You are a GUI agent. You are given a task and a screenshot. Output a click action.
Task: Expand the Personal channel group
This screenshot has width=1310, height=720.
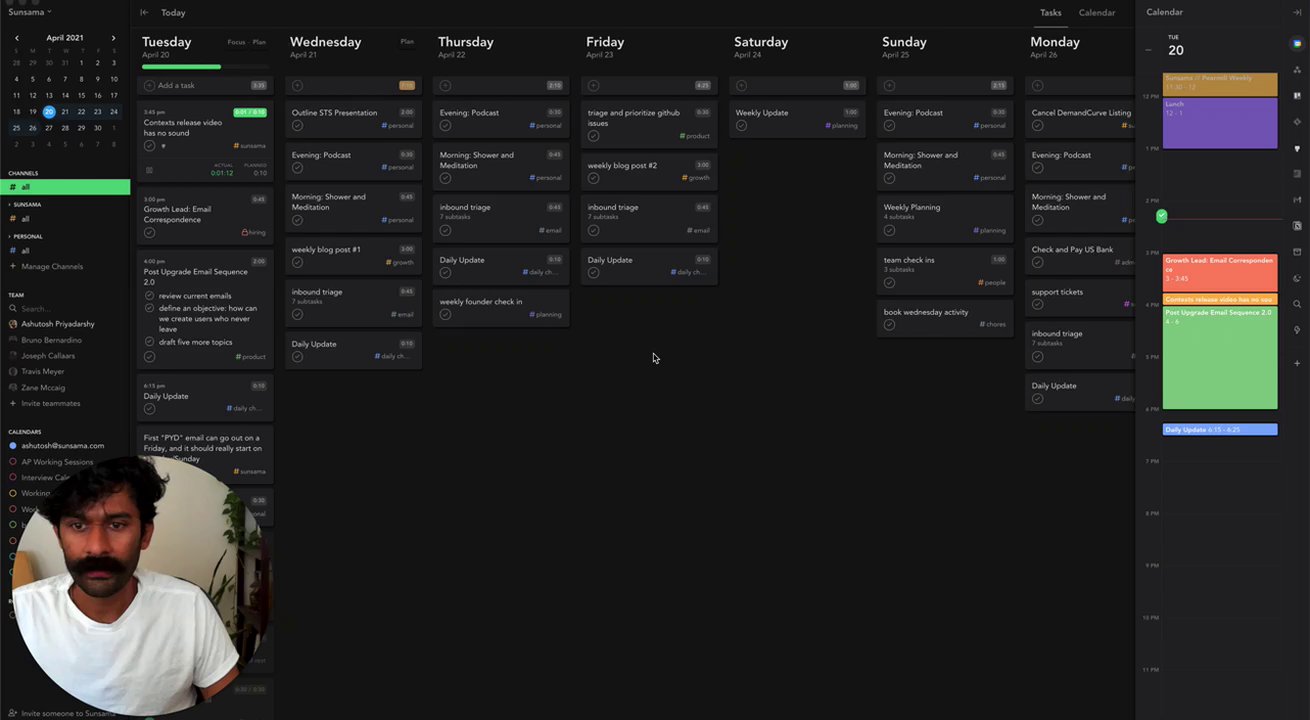10,237
